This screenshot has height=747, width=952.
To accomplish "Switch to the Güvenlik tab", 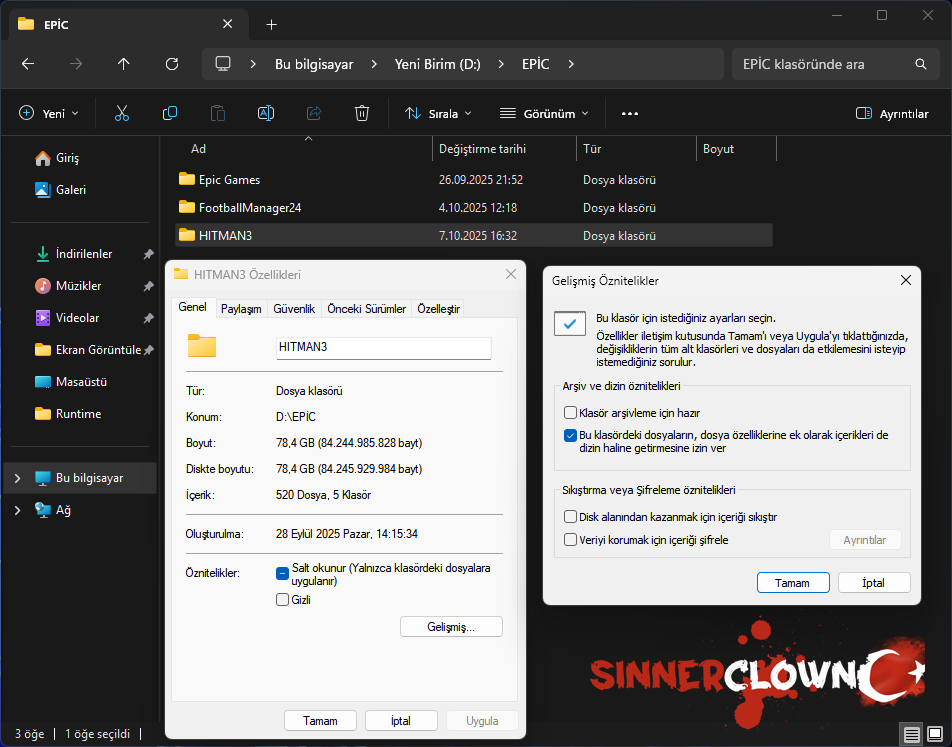I will click(x=294, y=309).
